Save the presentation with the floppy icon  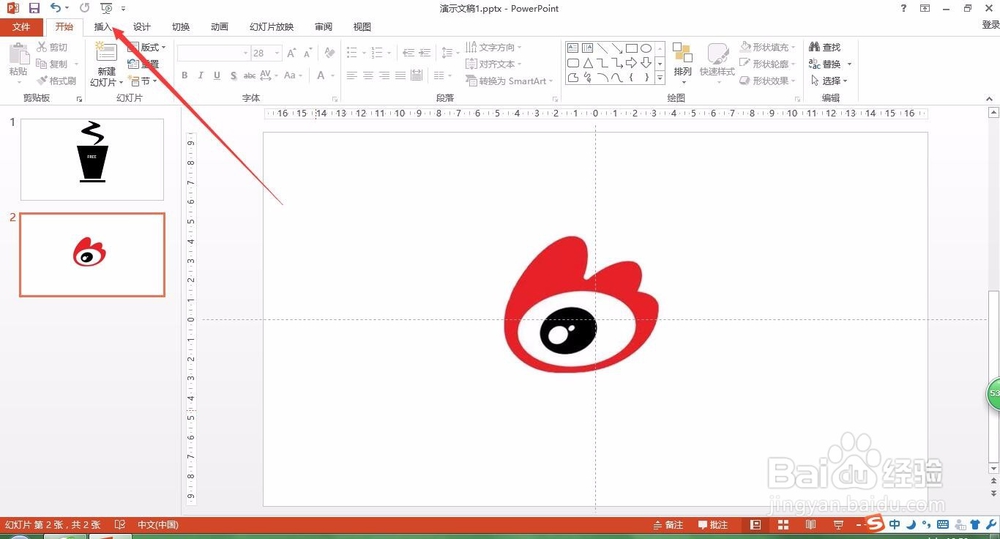(x=34, y=8)
